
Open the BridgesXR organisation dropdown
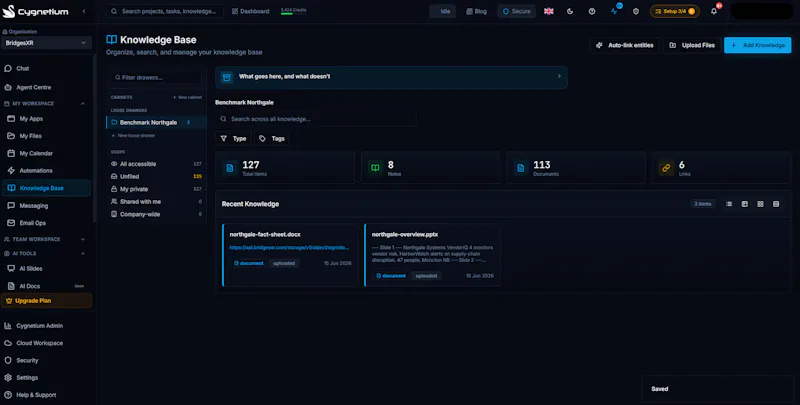46,43
